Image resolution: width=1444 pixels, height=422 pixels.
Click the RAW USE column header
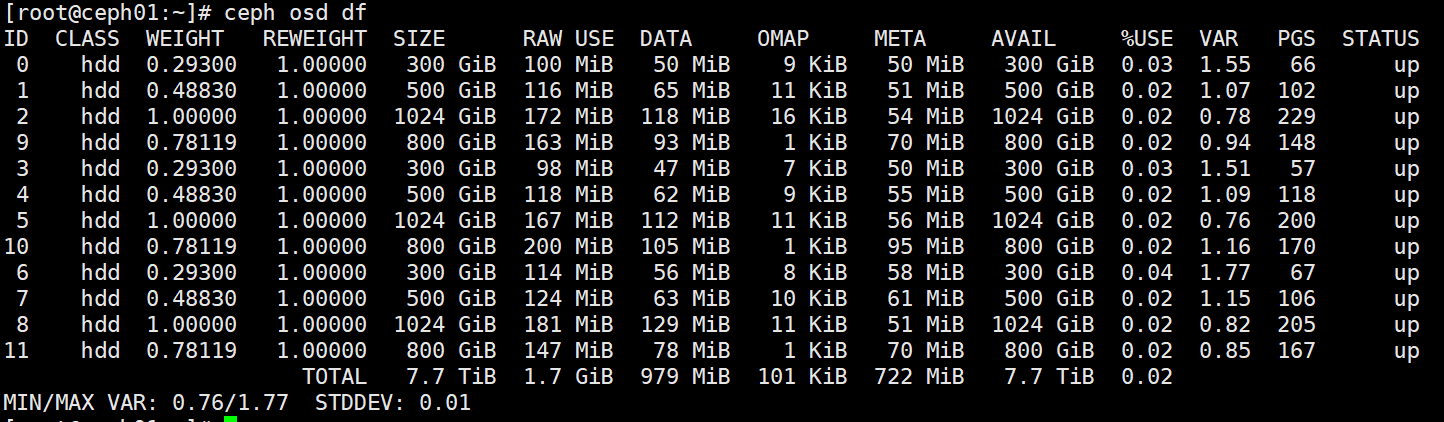(x=568, y=39)
